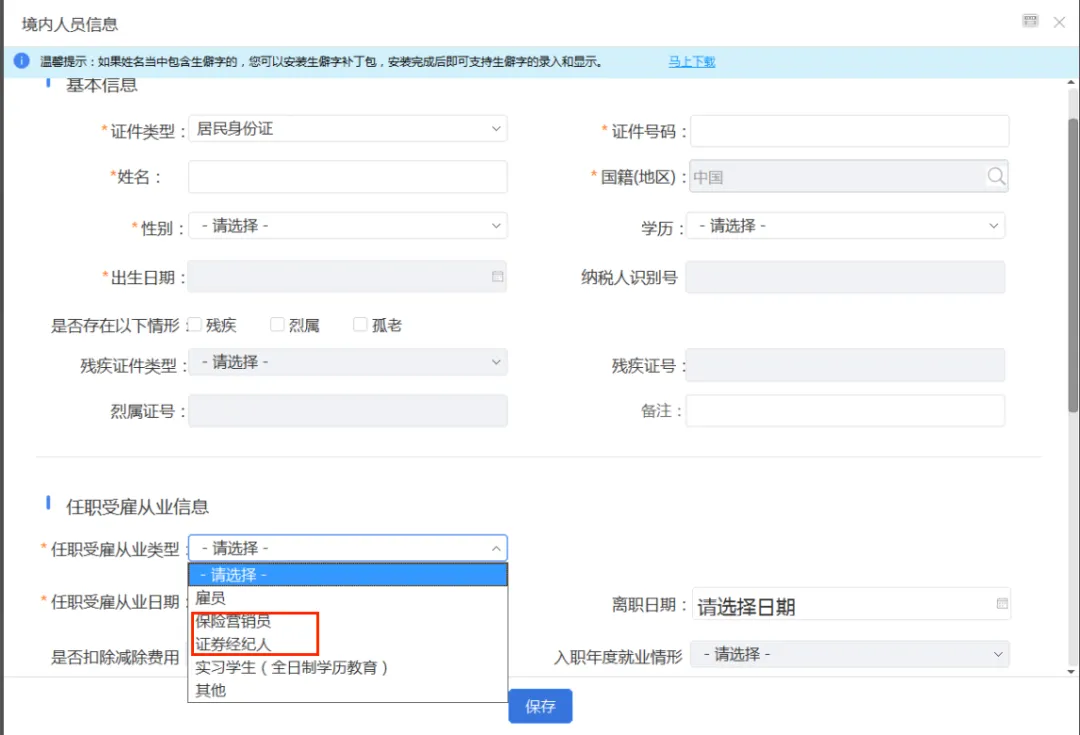Click inside the 姓名 input field
The image size is (1080, 735).
tap(347, 176)
